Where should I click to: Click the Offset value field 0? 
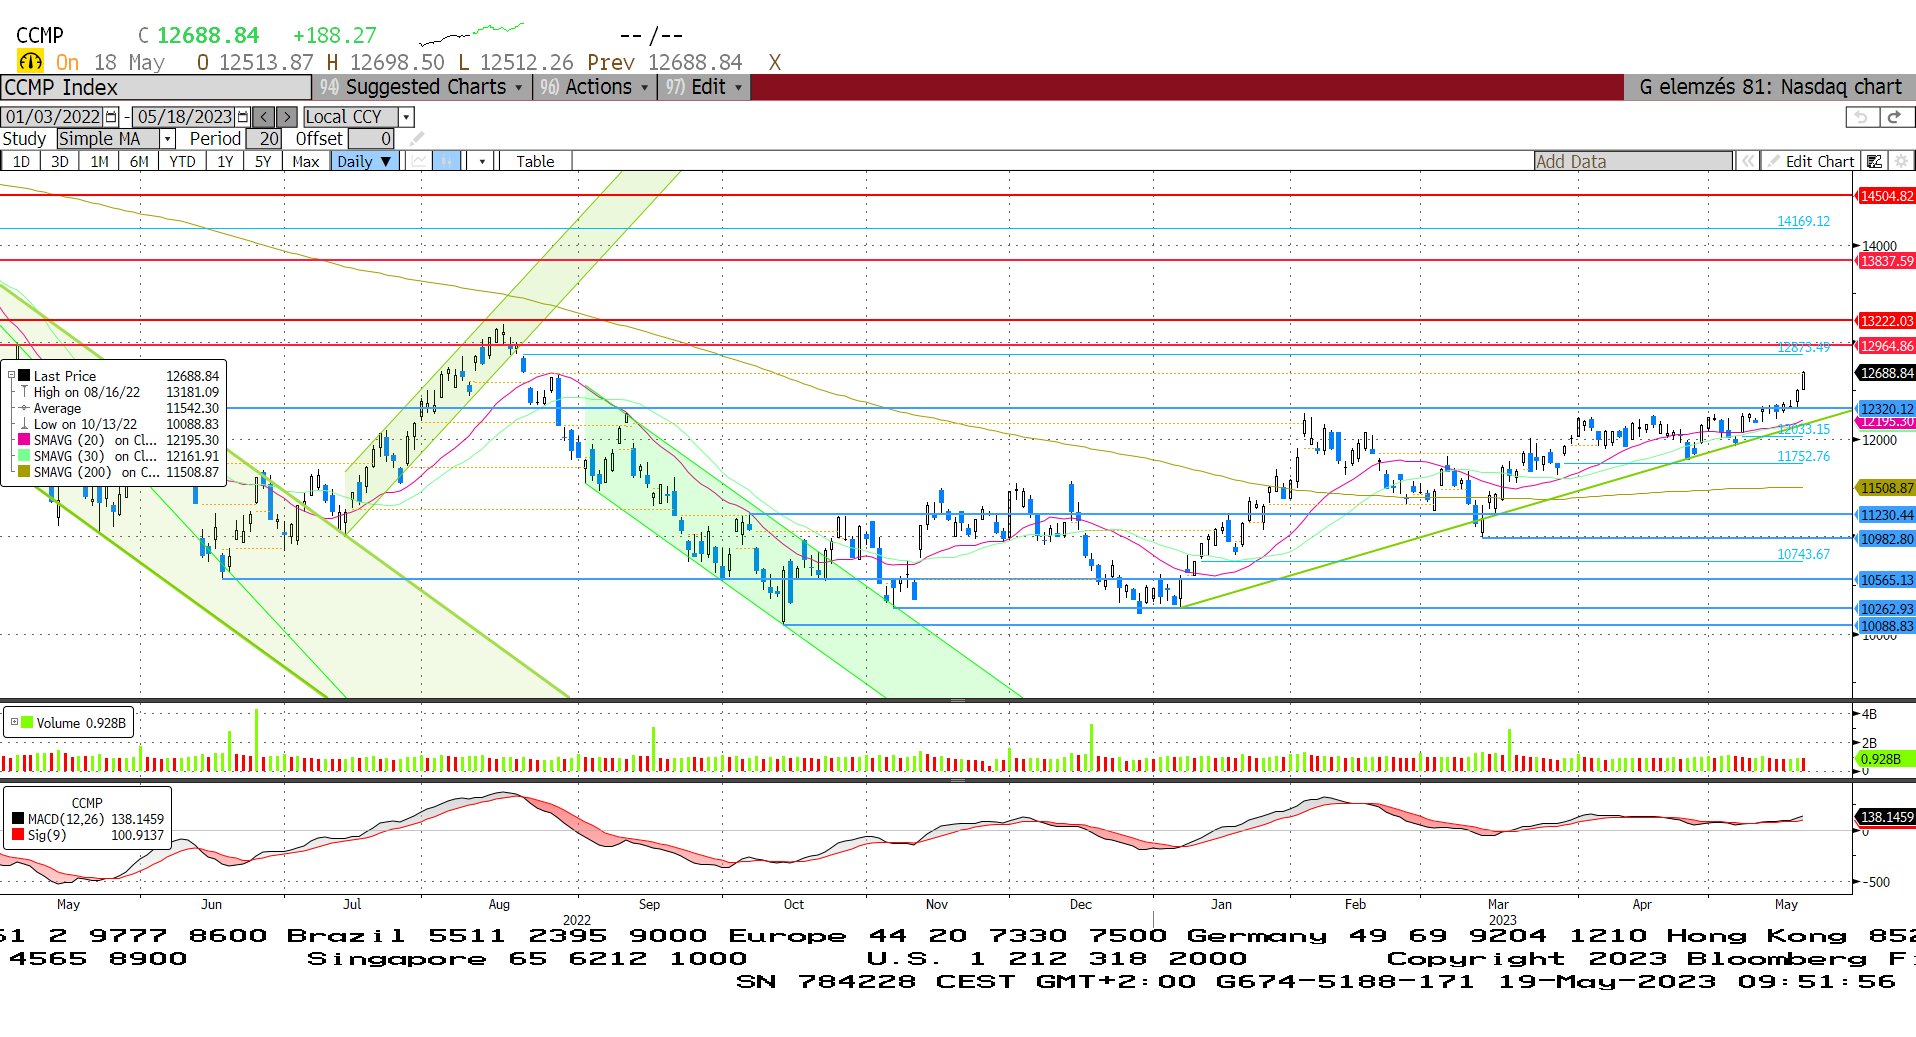pyautogui.click(x=371, y=139)
